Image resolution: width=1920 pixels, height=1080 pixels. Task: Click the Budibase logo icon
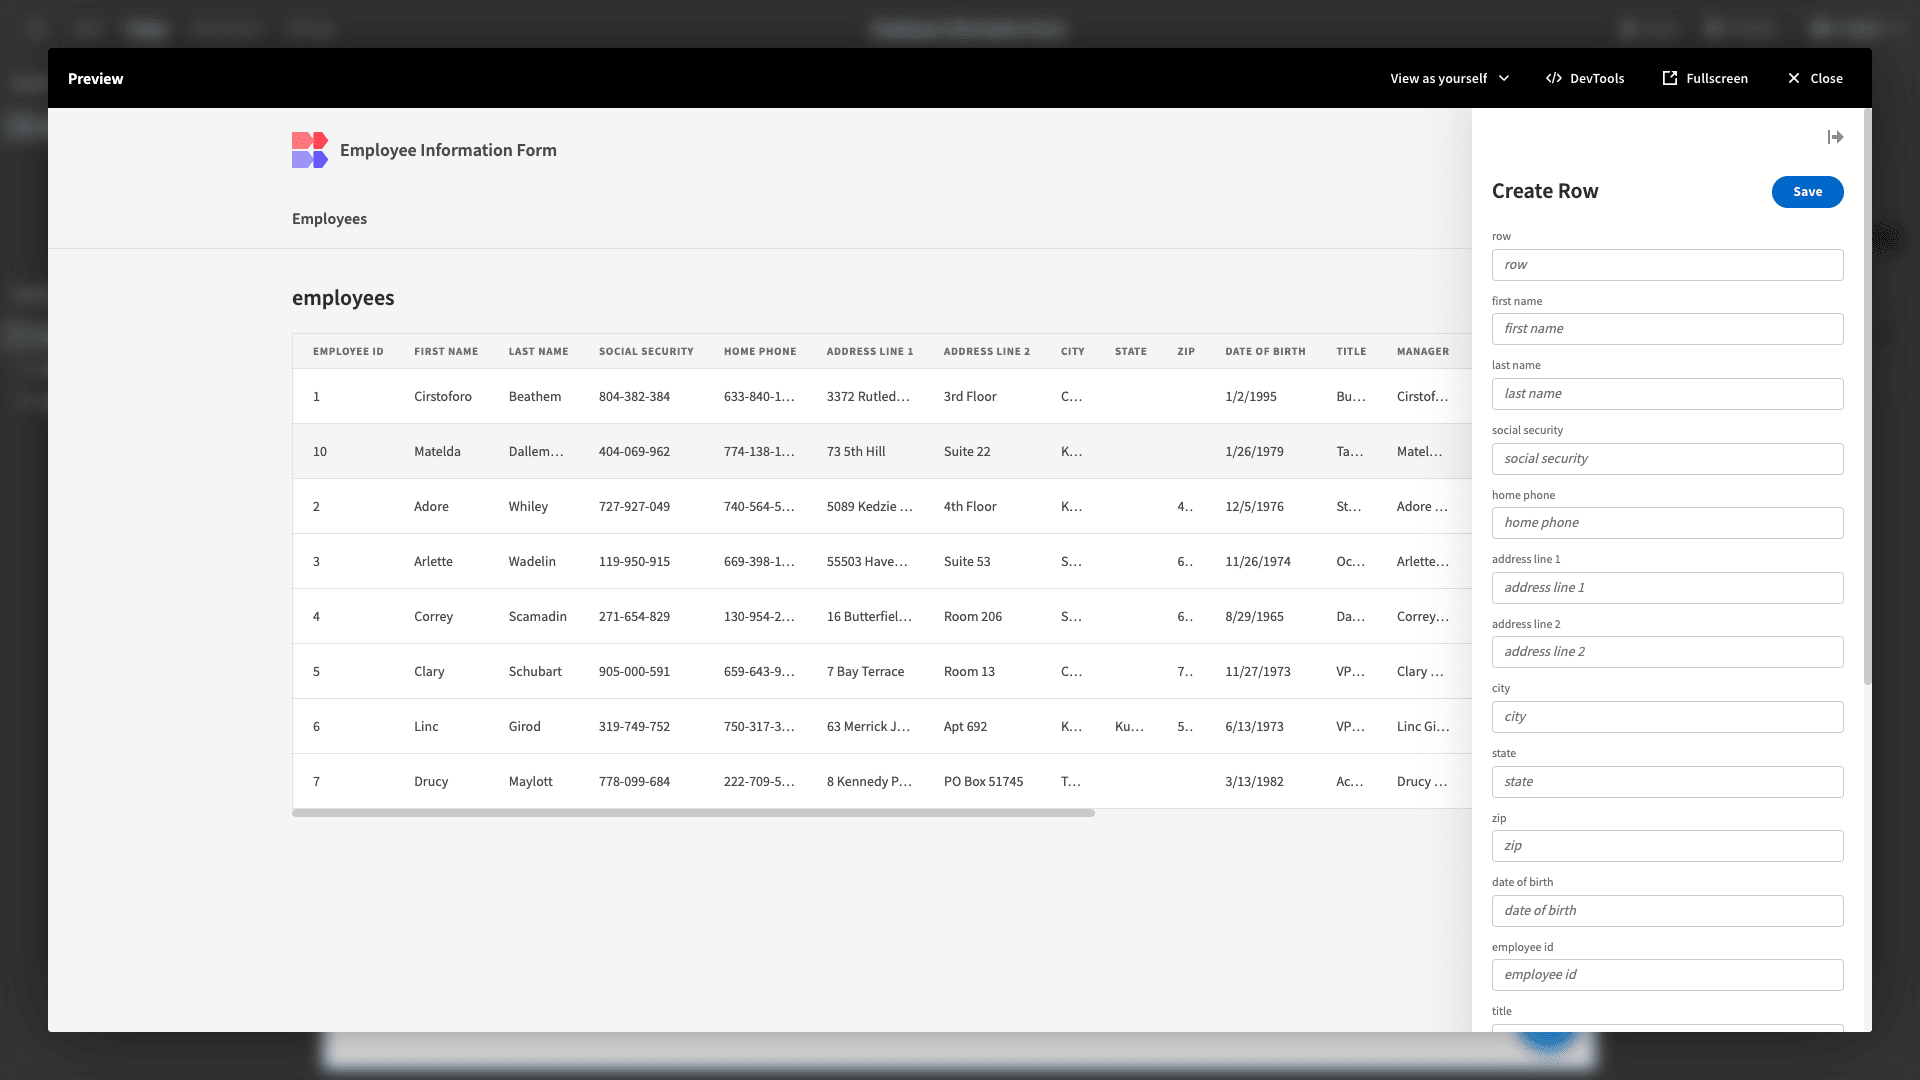click(x=310, y=150)
